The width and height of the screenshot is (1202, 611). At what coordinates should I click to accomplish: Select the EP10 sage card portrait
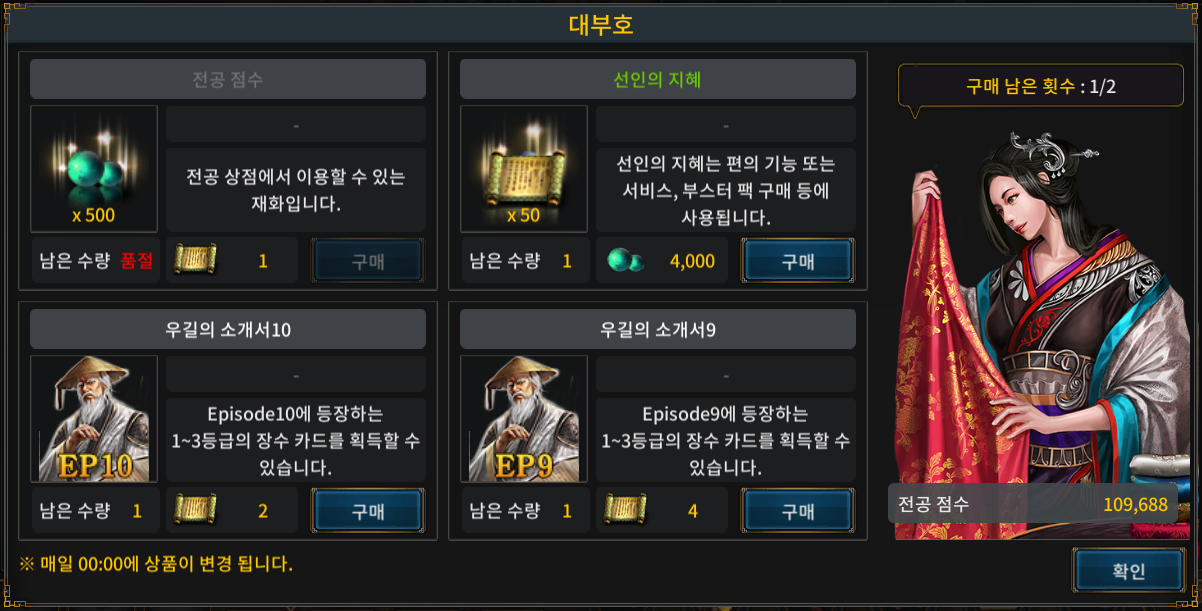pyautogui.click(x=94, y=419)
